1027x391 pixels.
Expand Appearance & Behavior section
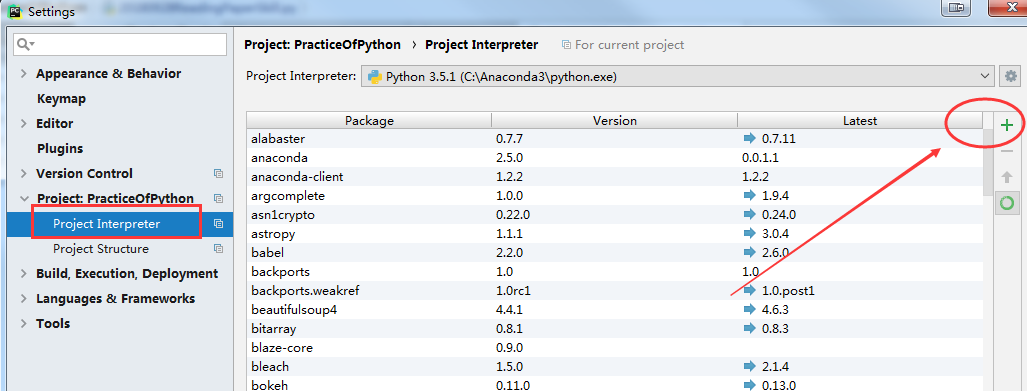24,73
